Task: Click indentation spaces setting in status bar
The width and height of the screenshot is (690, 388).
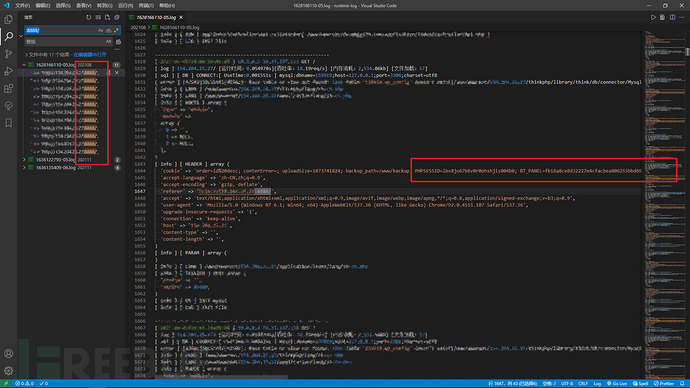Action: coord(548,384)
